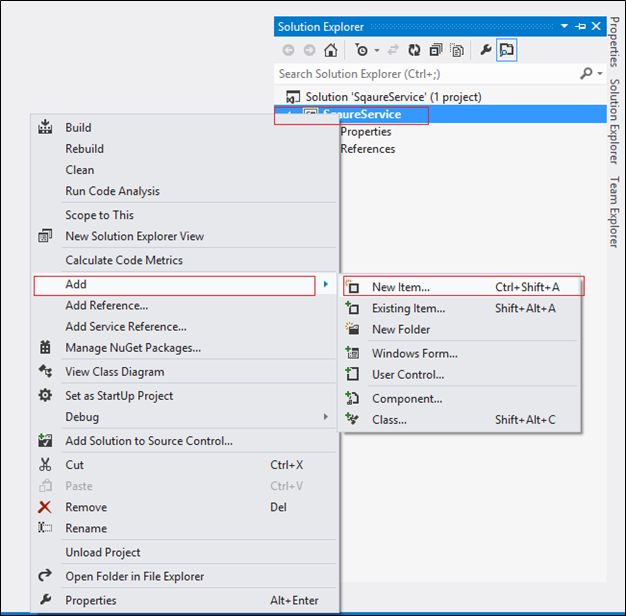Click the search magnifier icon
This screenshot has width=626, height=616.
(586, 73)
